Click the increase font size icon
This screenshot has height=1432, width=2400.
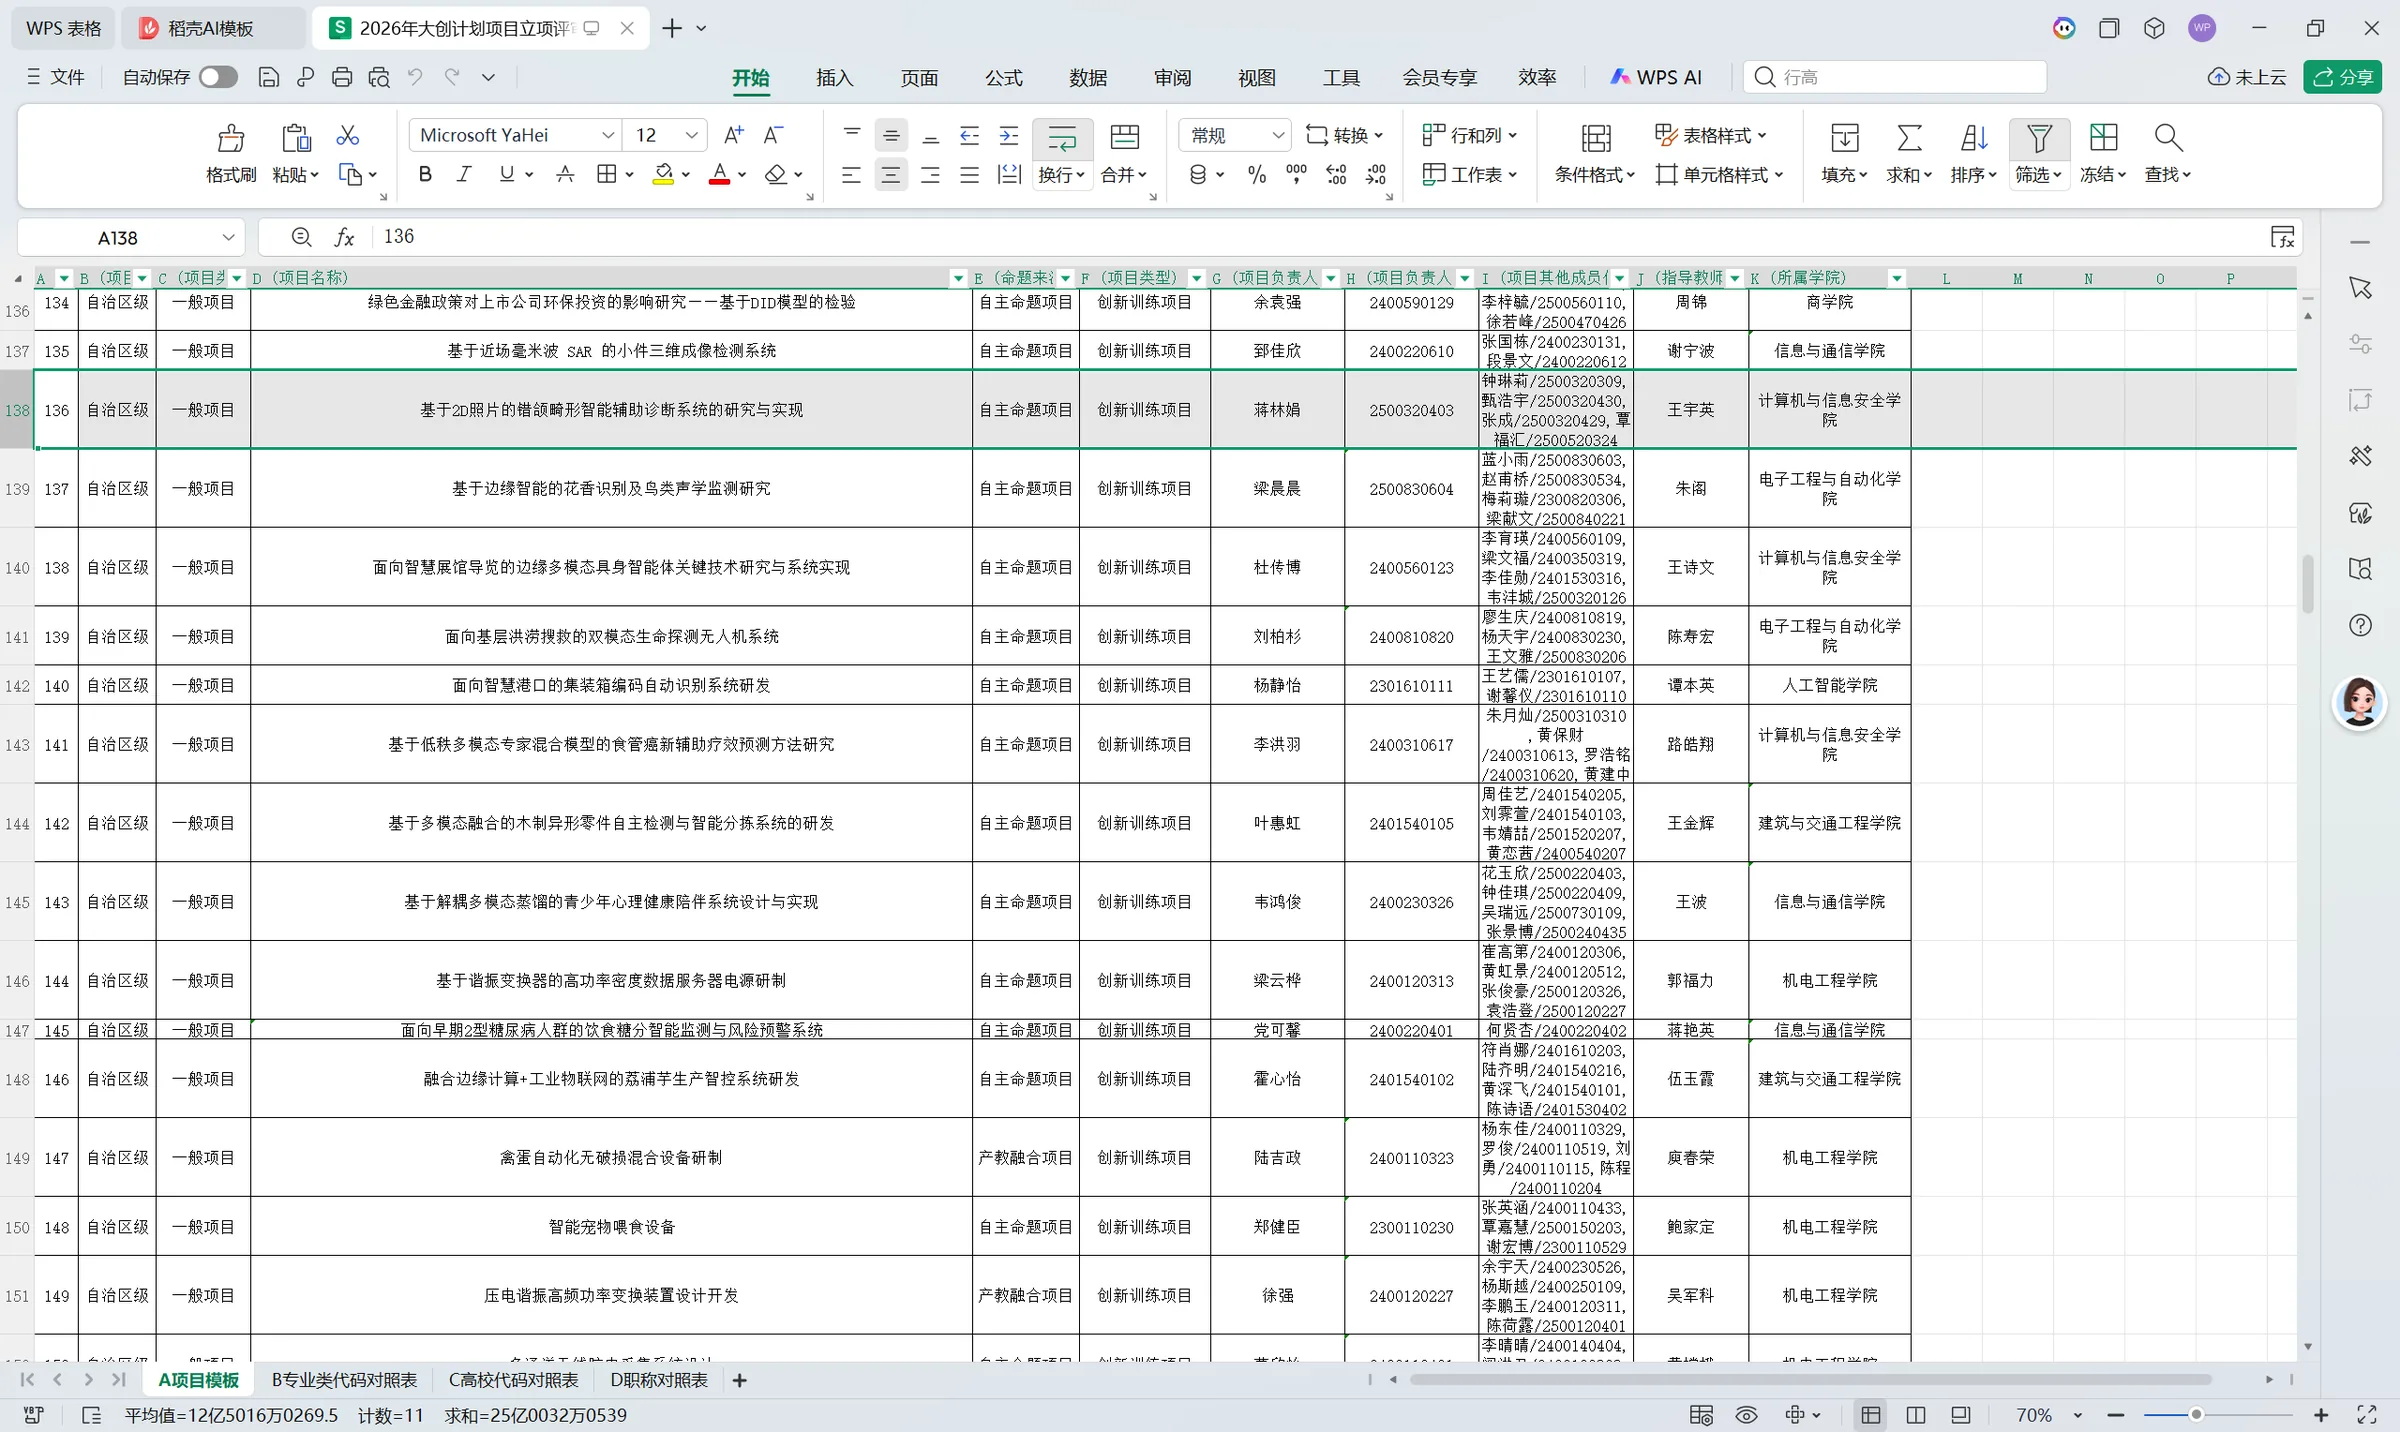point(733,135)
